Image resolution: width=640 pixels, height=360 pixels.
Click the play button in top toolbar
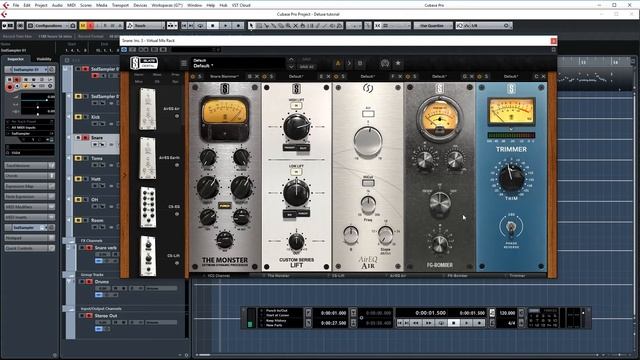click(225, 25)
